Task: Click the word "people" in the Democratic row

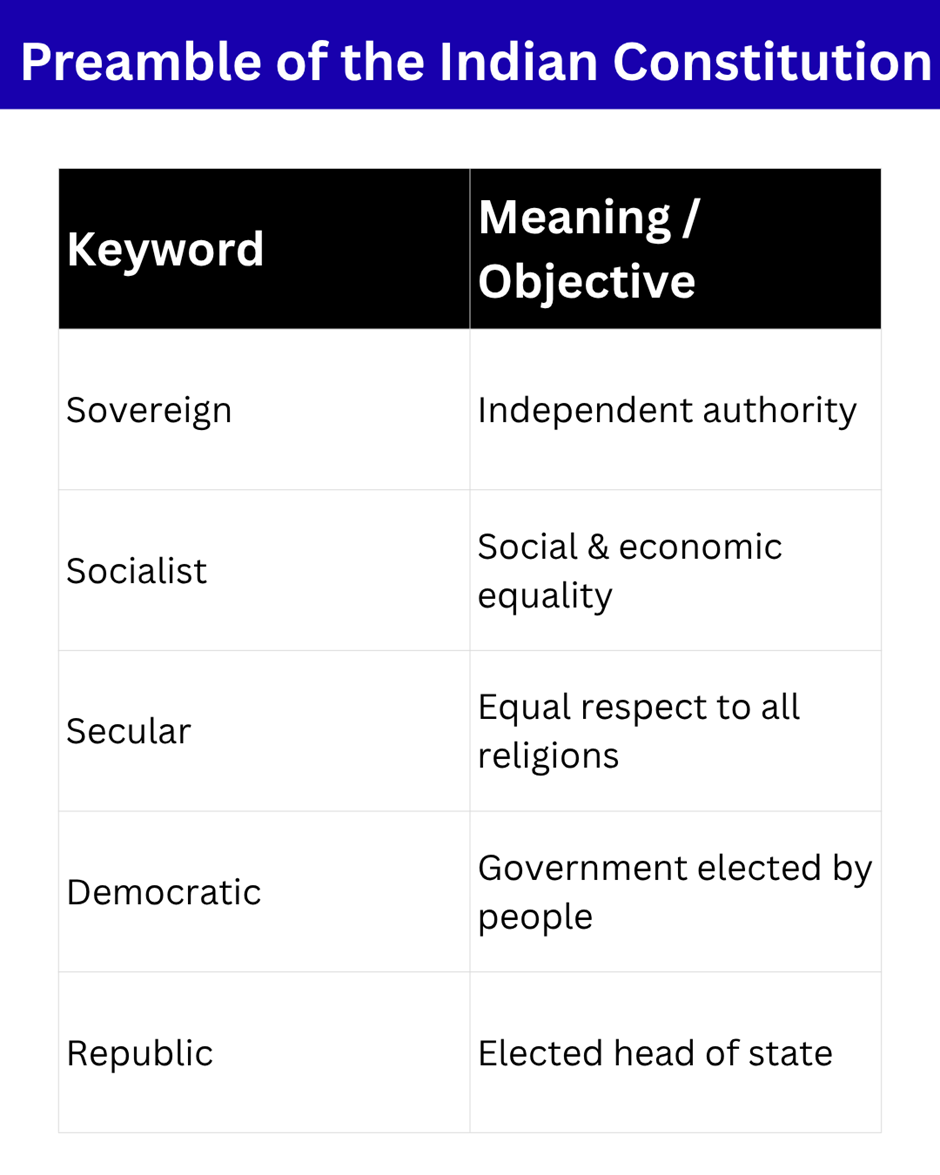Action: (x=535, y=918)
